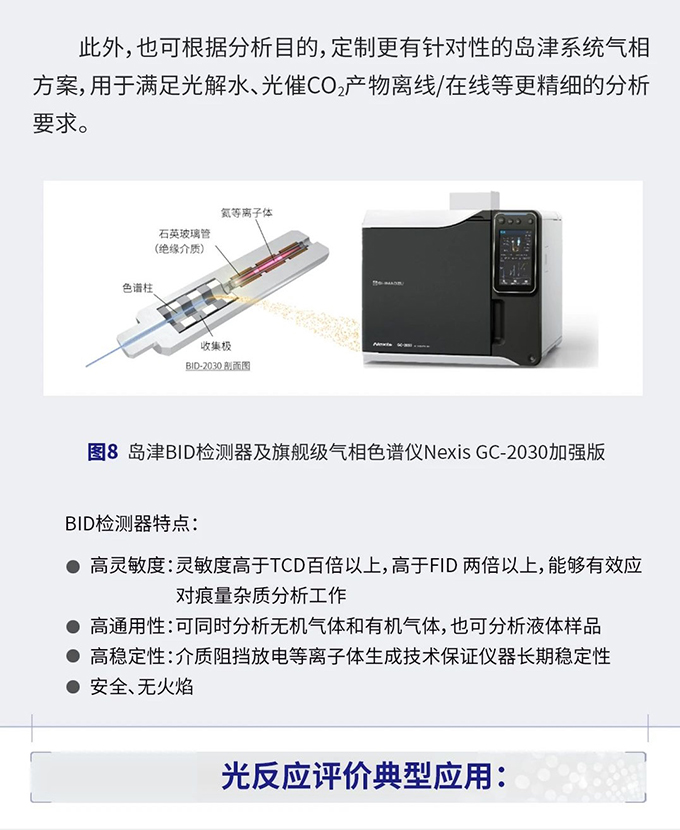This screenshot has width=680, height=830.
Task: Click the Shimadzu brand label on instrument
Action: 387,283
